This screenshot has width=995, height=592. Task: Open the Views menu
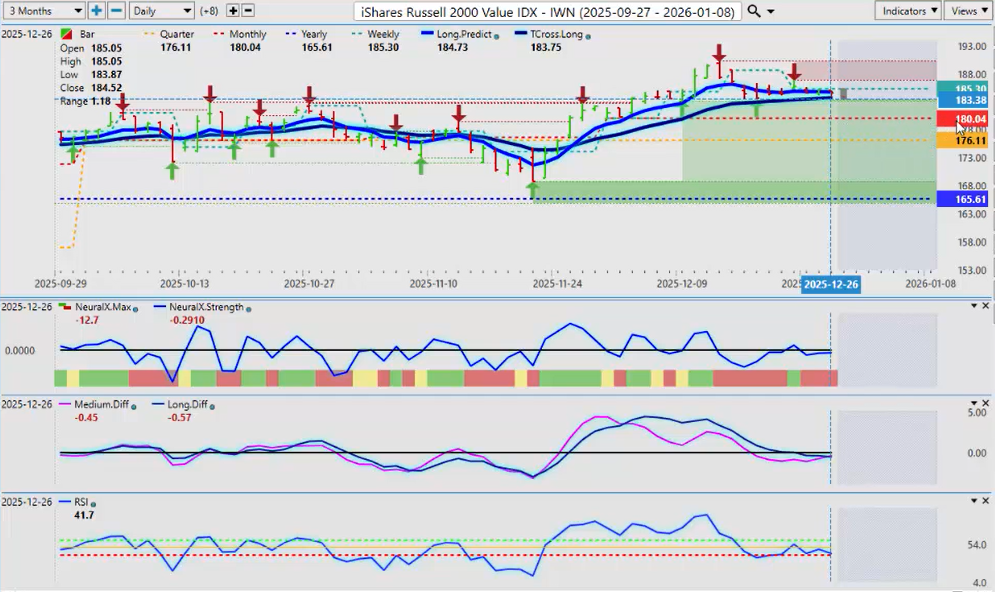point(968,10)
